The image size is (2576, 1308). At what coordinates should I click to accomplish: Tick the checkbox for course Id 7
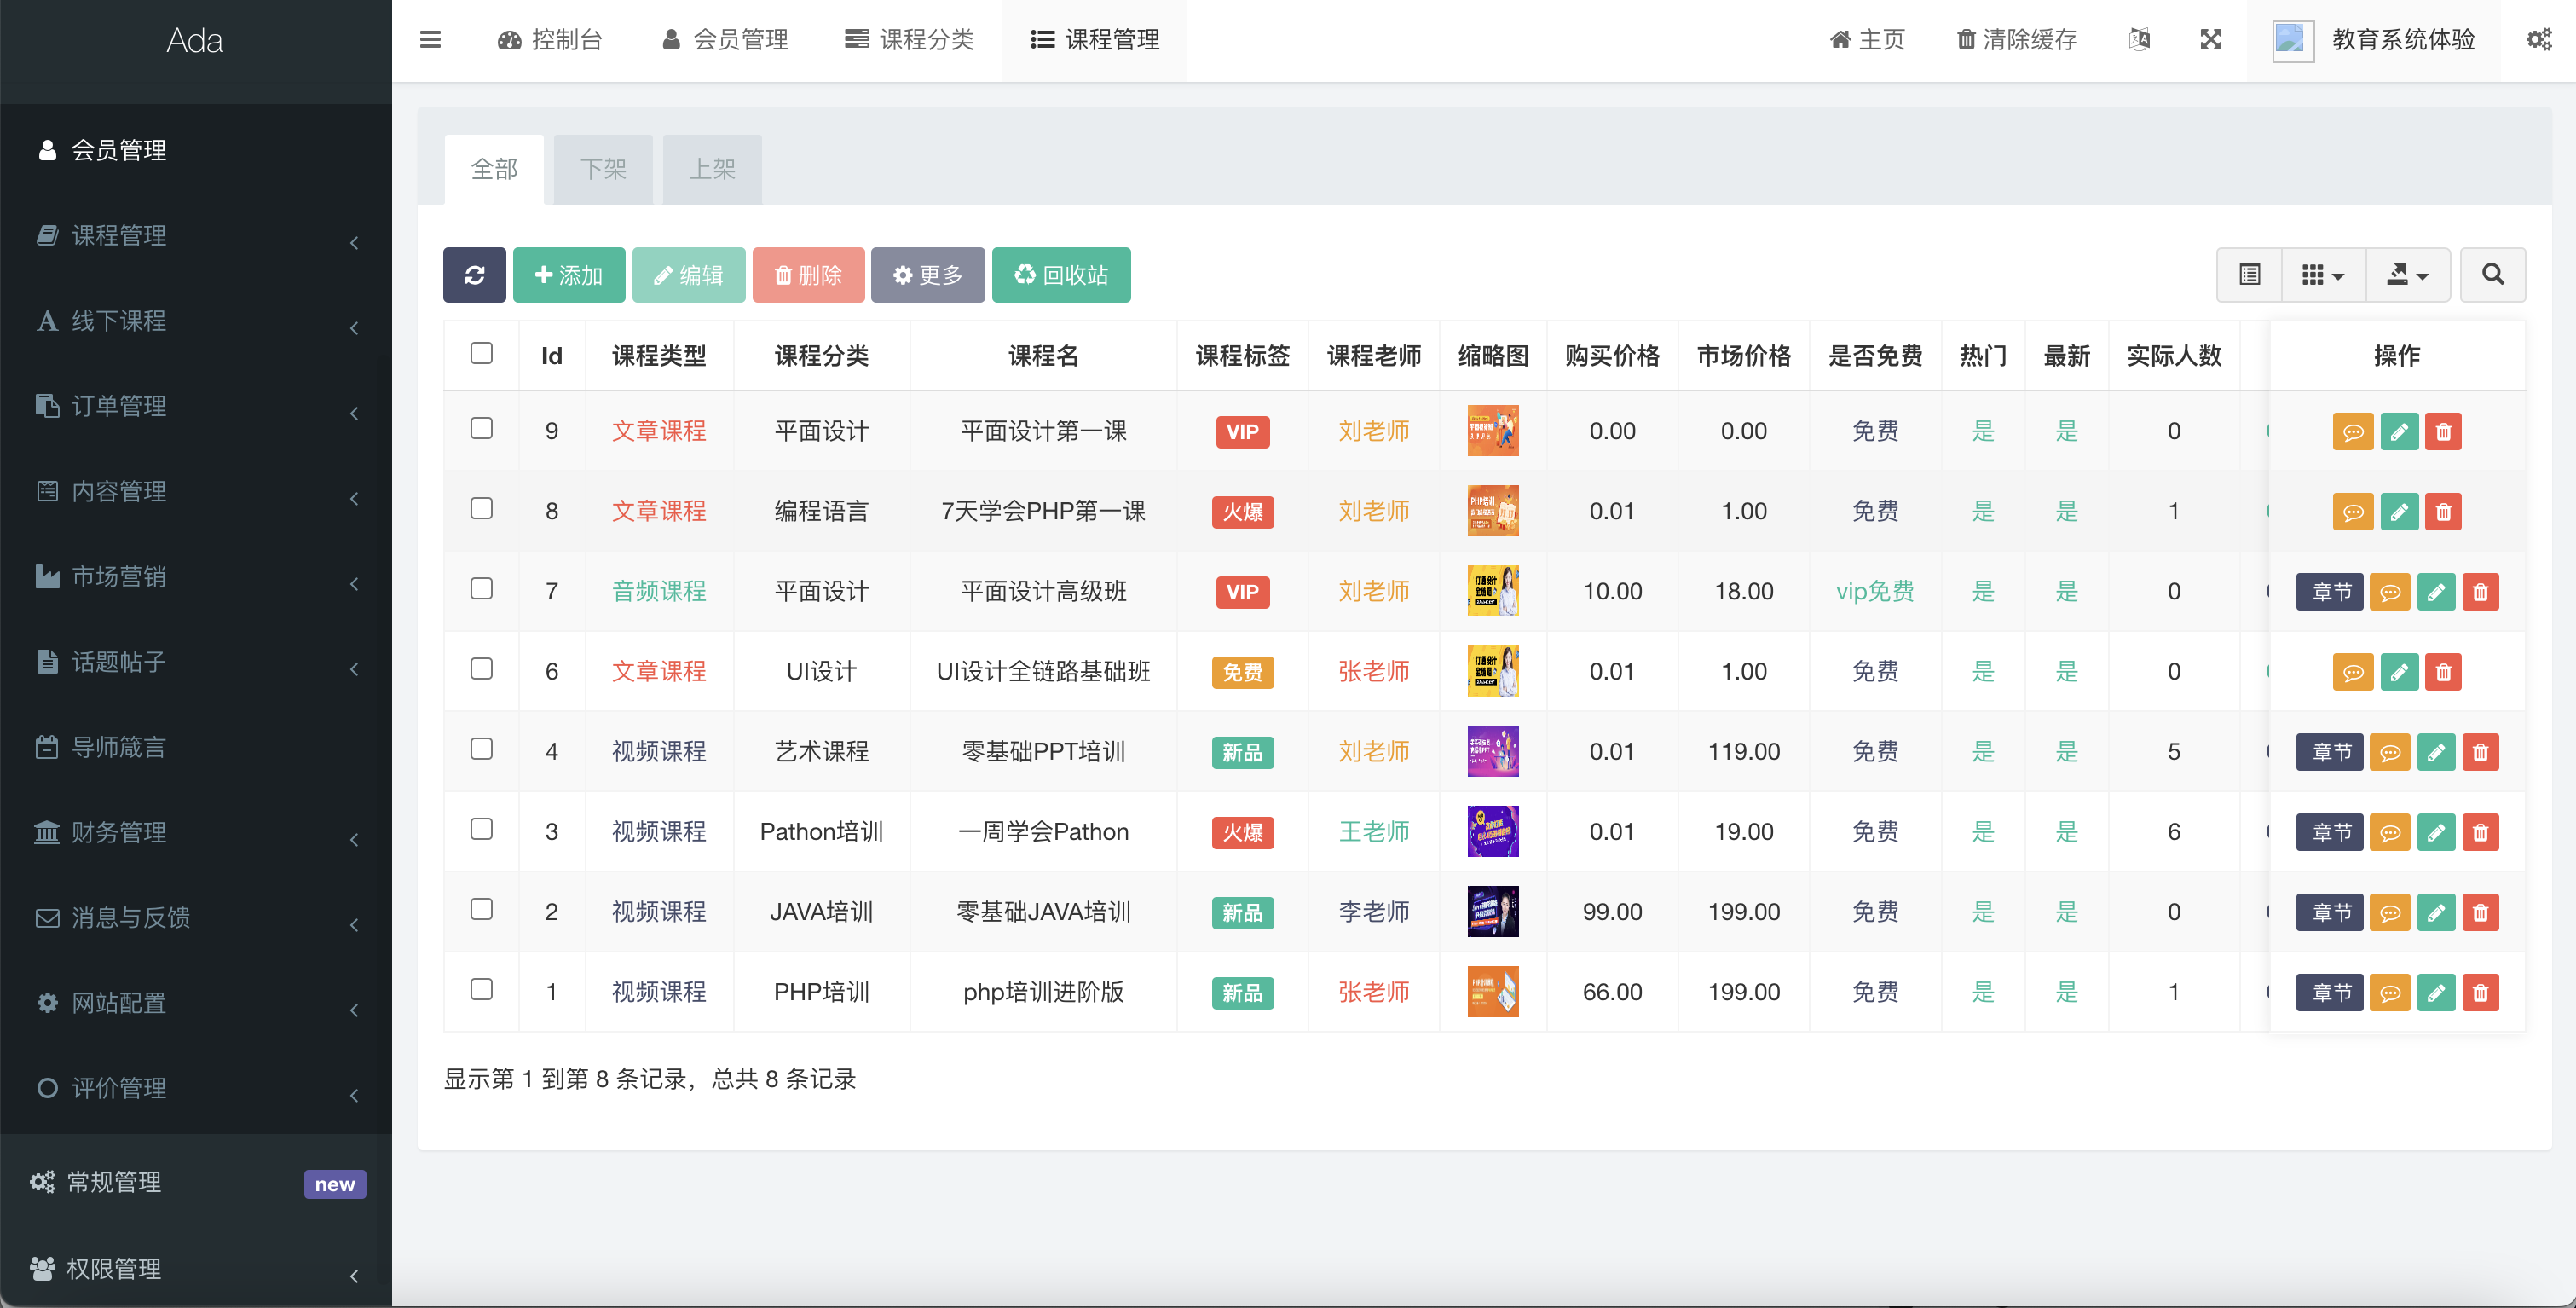point(481,589)
